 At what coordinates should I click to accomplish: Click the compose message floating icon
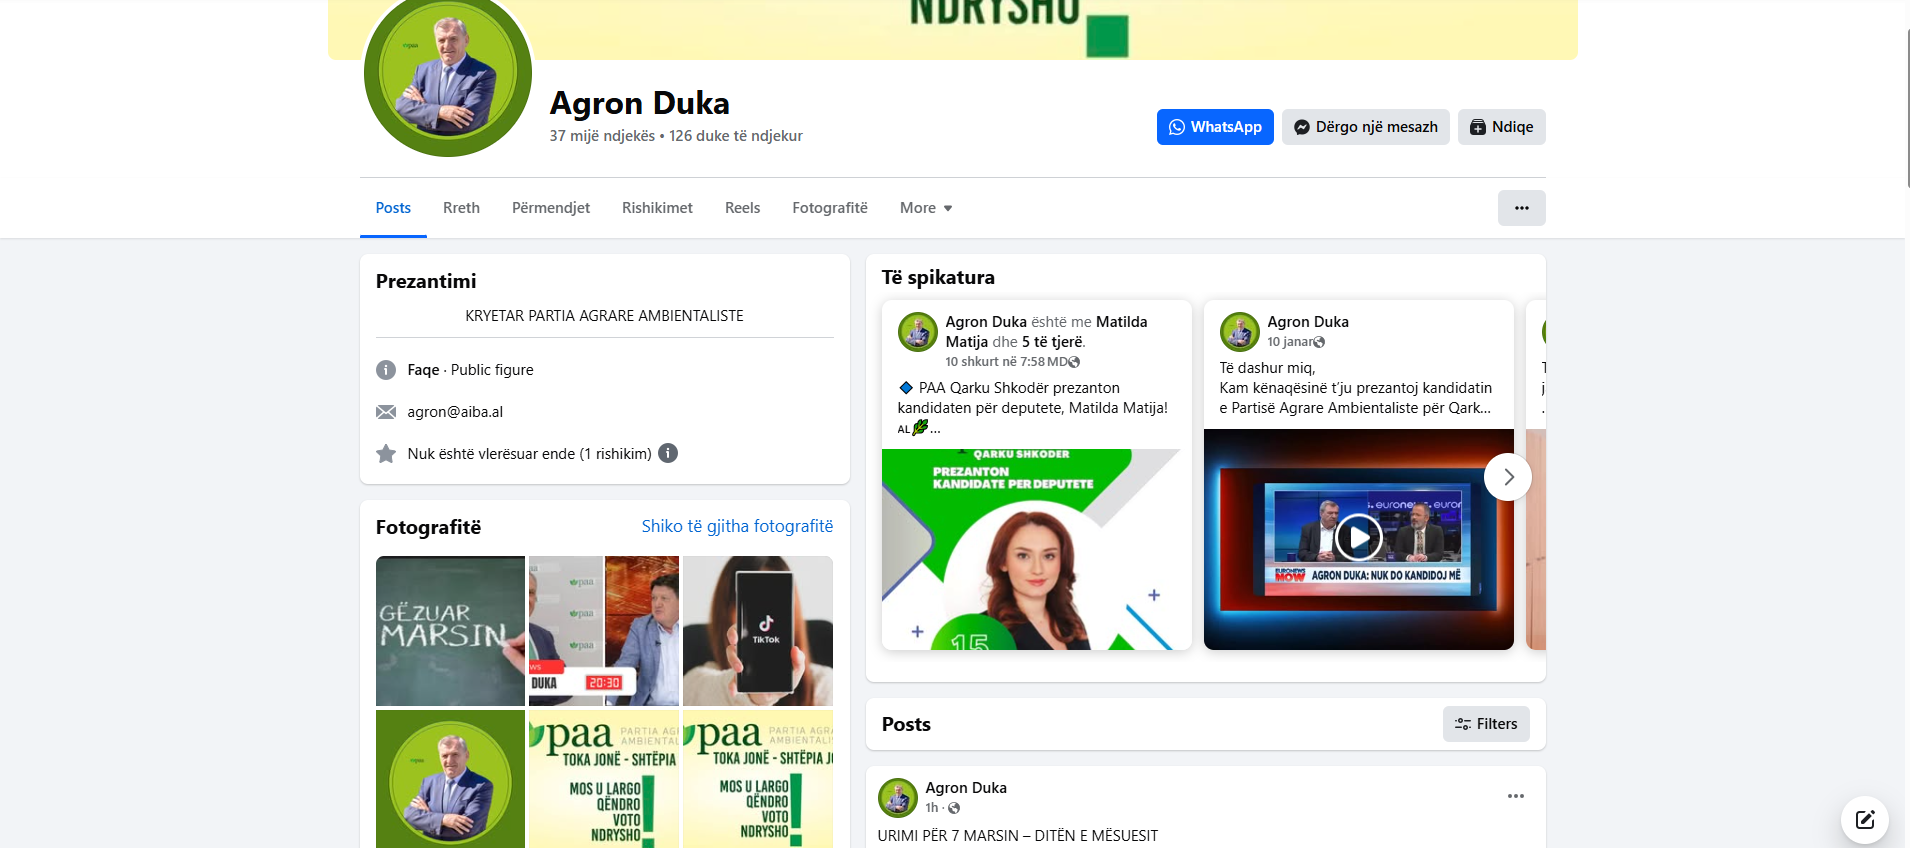point(1864,820)
